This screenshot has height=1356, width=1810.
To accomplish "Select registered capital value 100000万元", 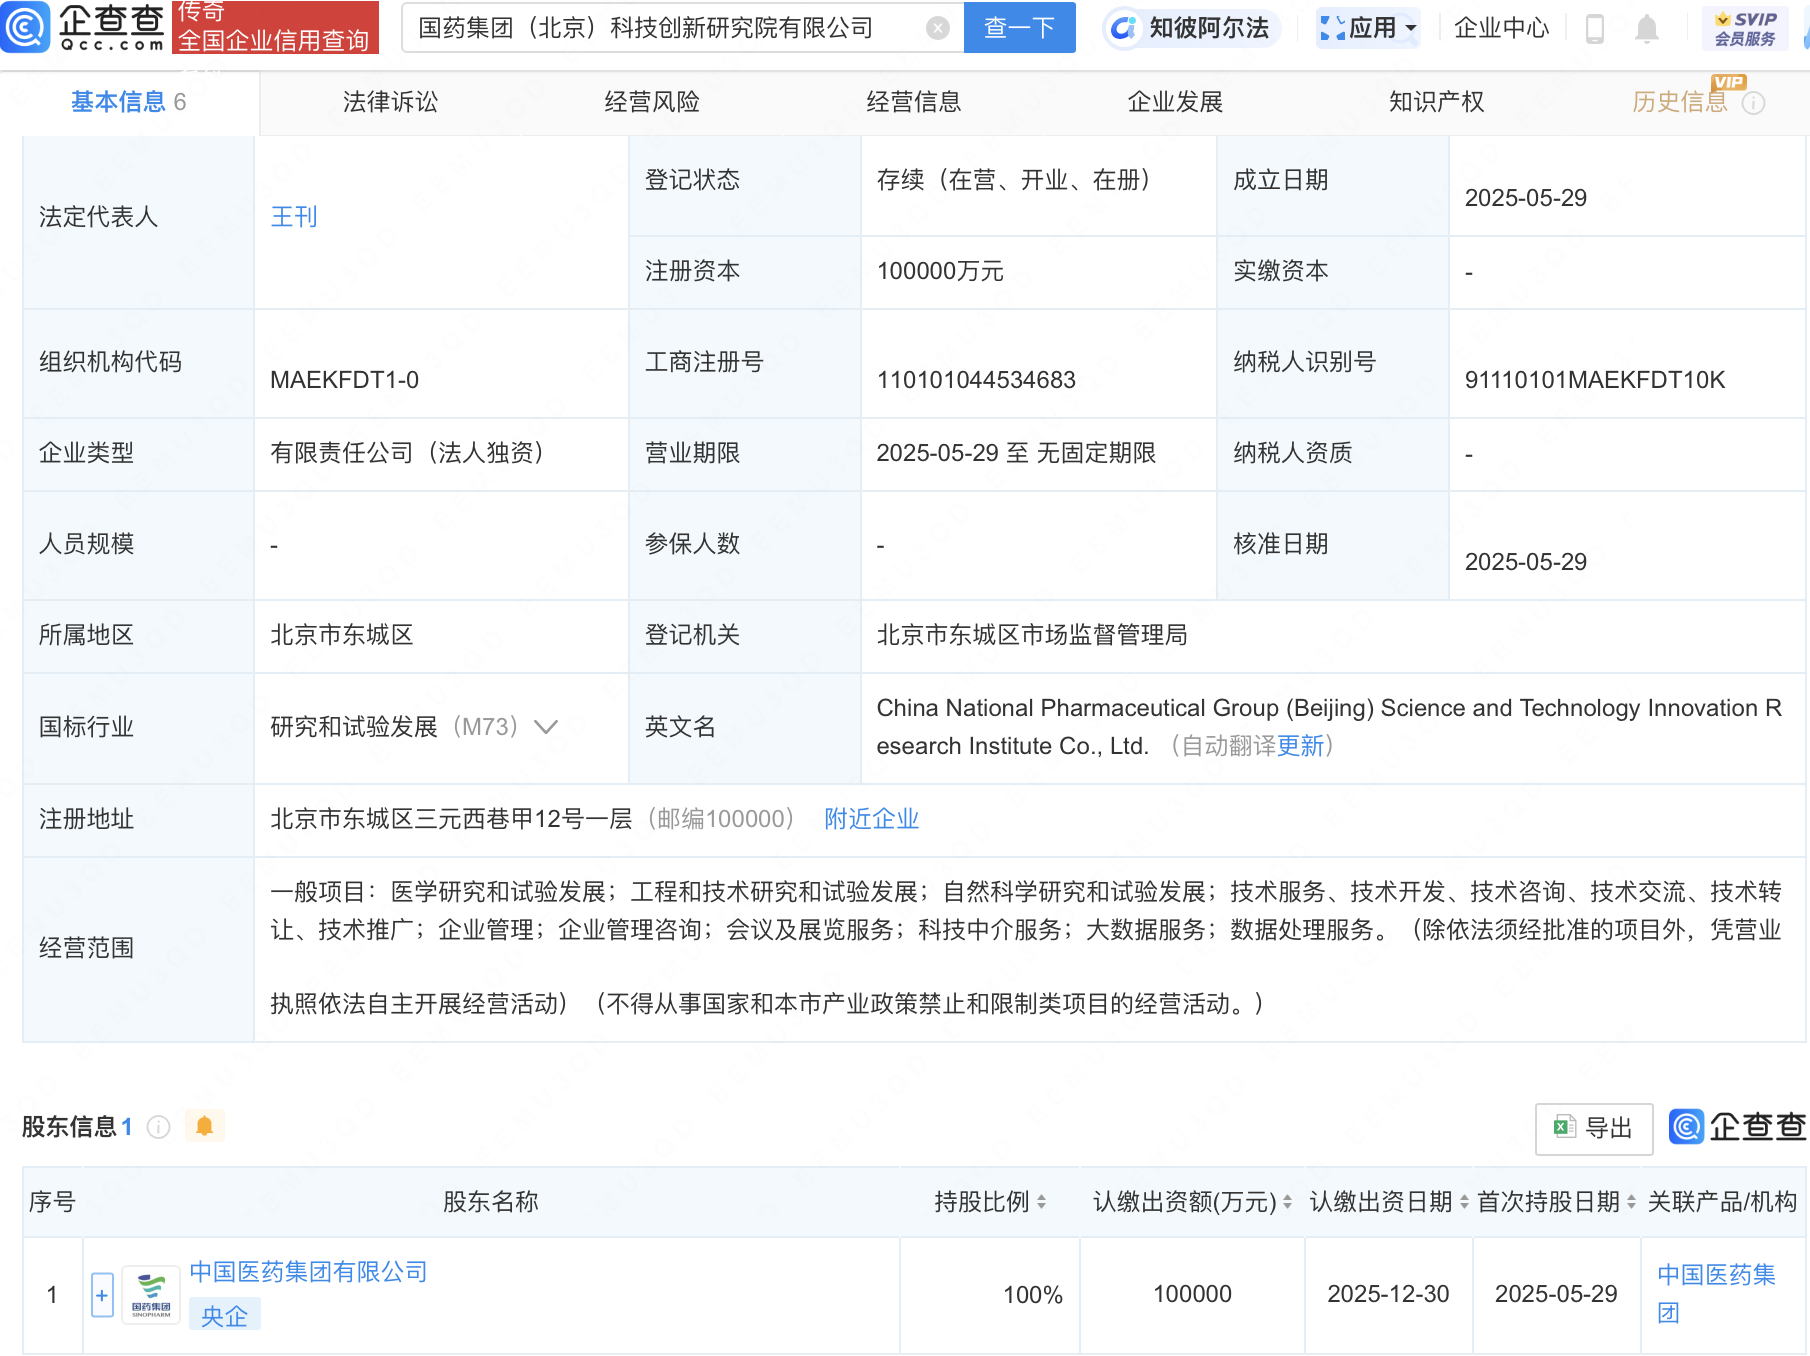I will (x=940, y=272).
